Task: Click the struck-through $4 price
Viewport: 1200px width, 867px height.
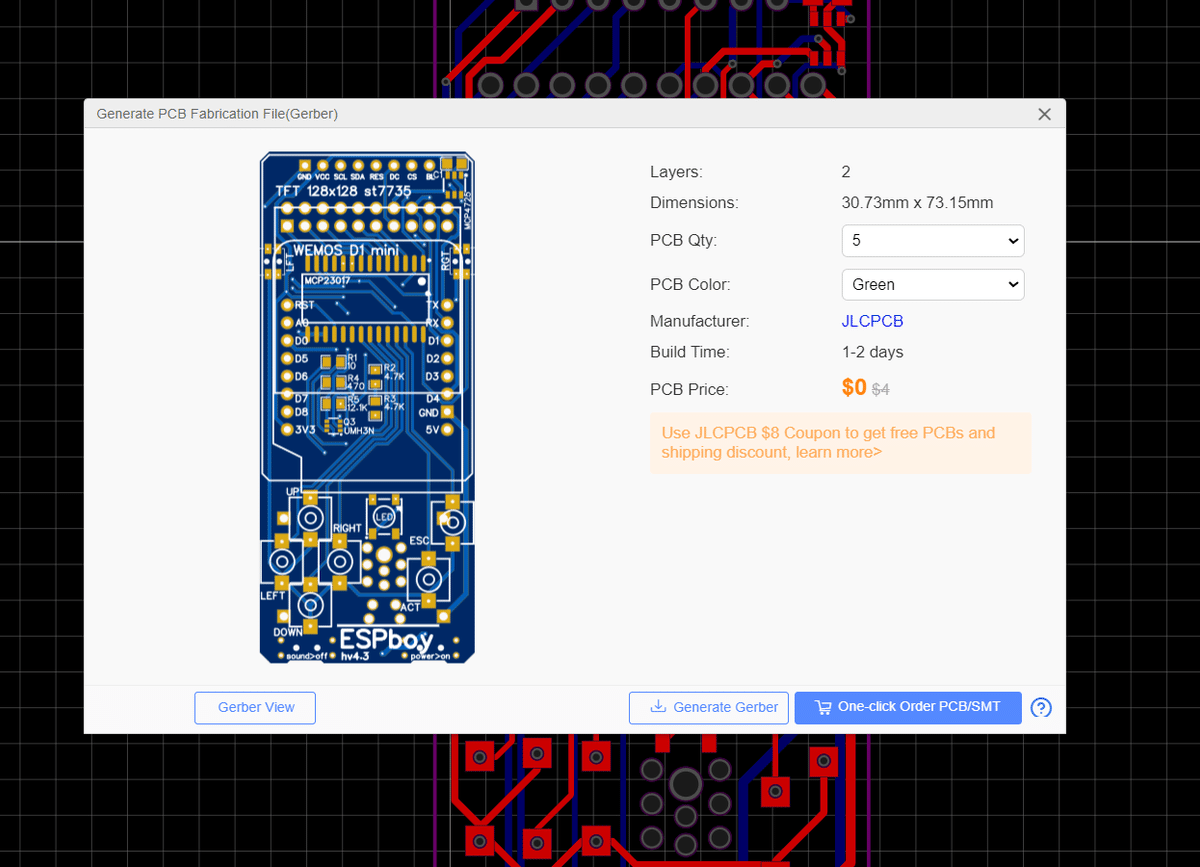Action: (880, 390)
